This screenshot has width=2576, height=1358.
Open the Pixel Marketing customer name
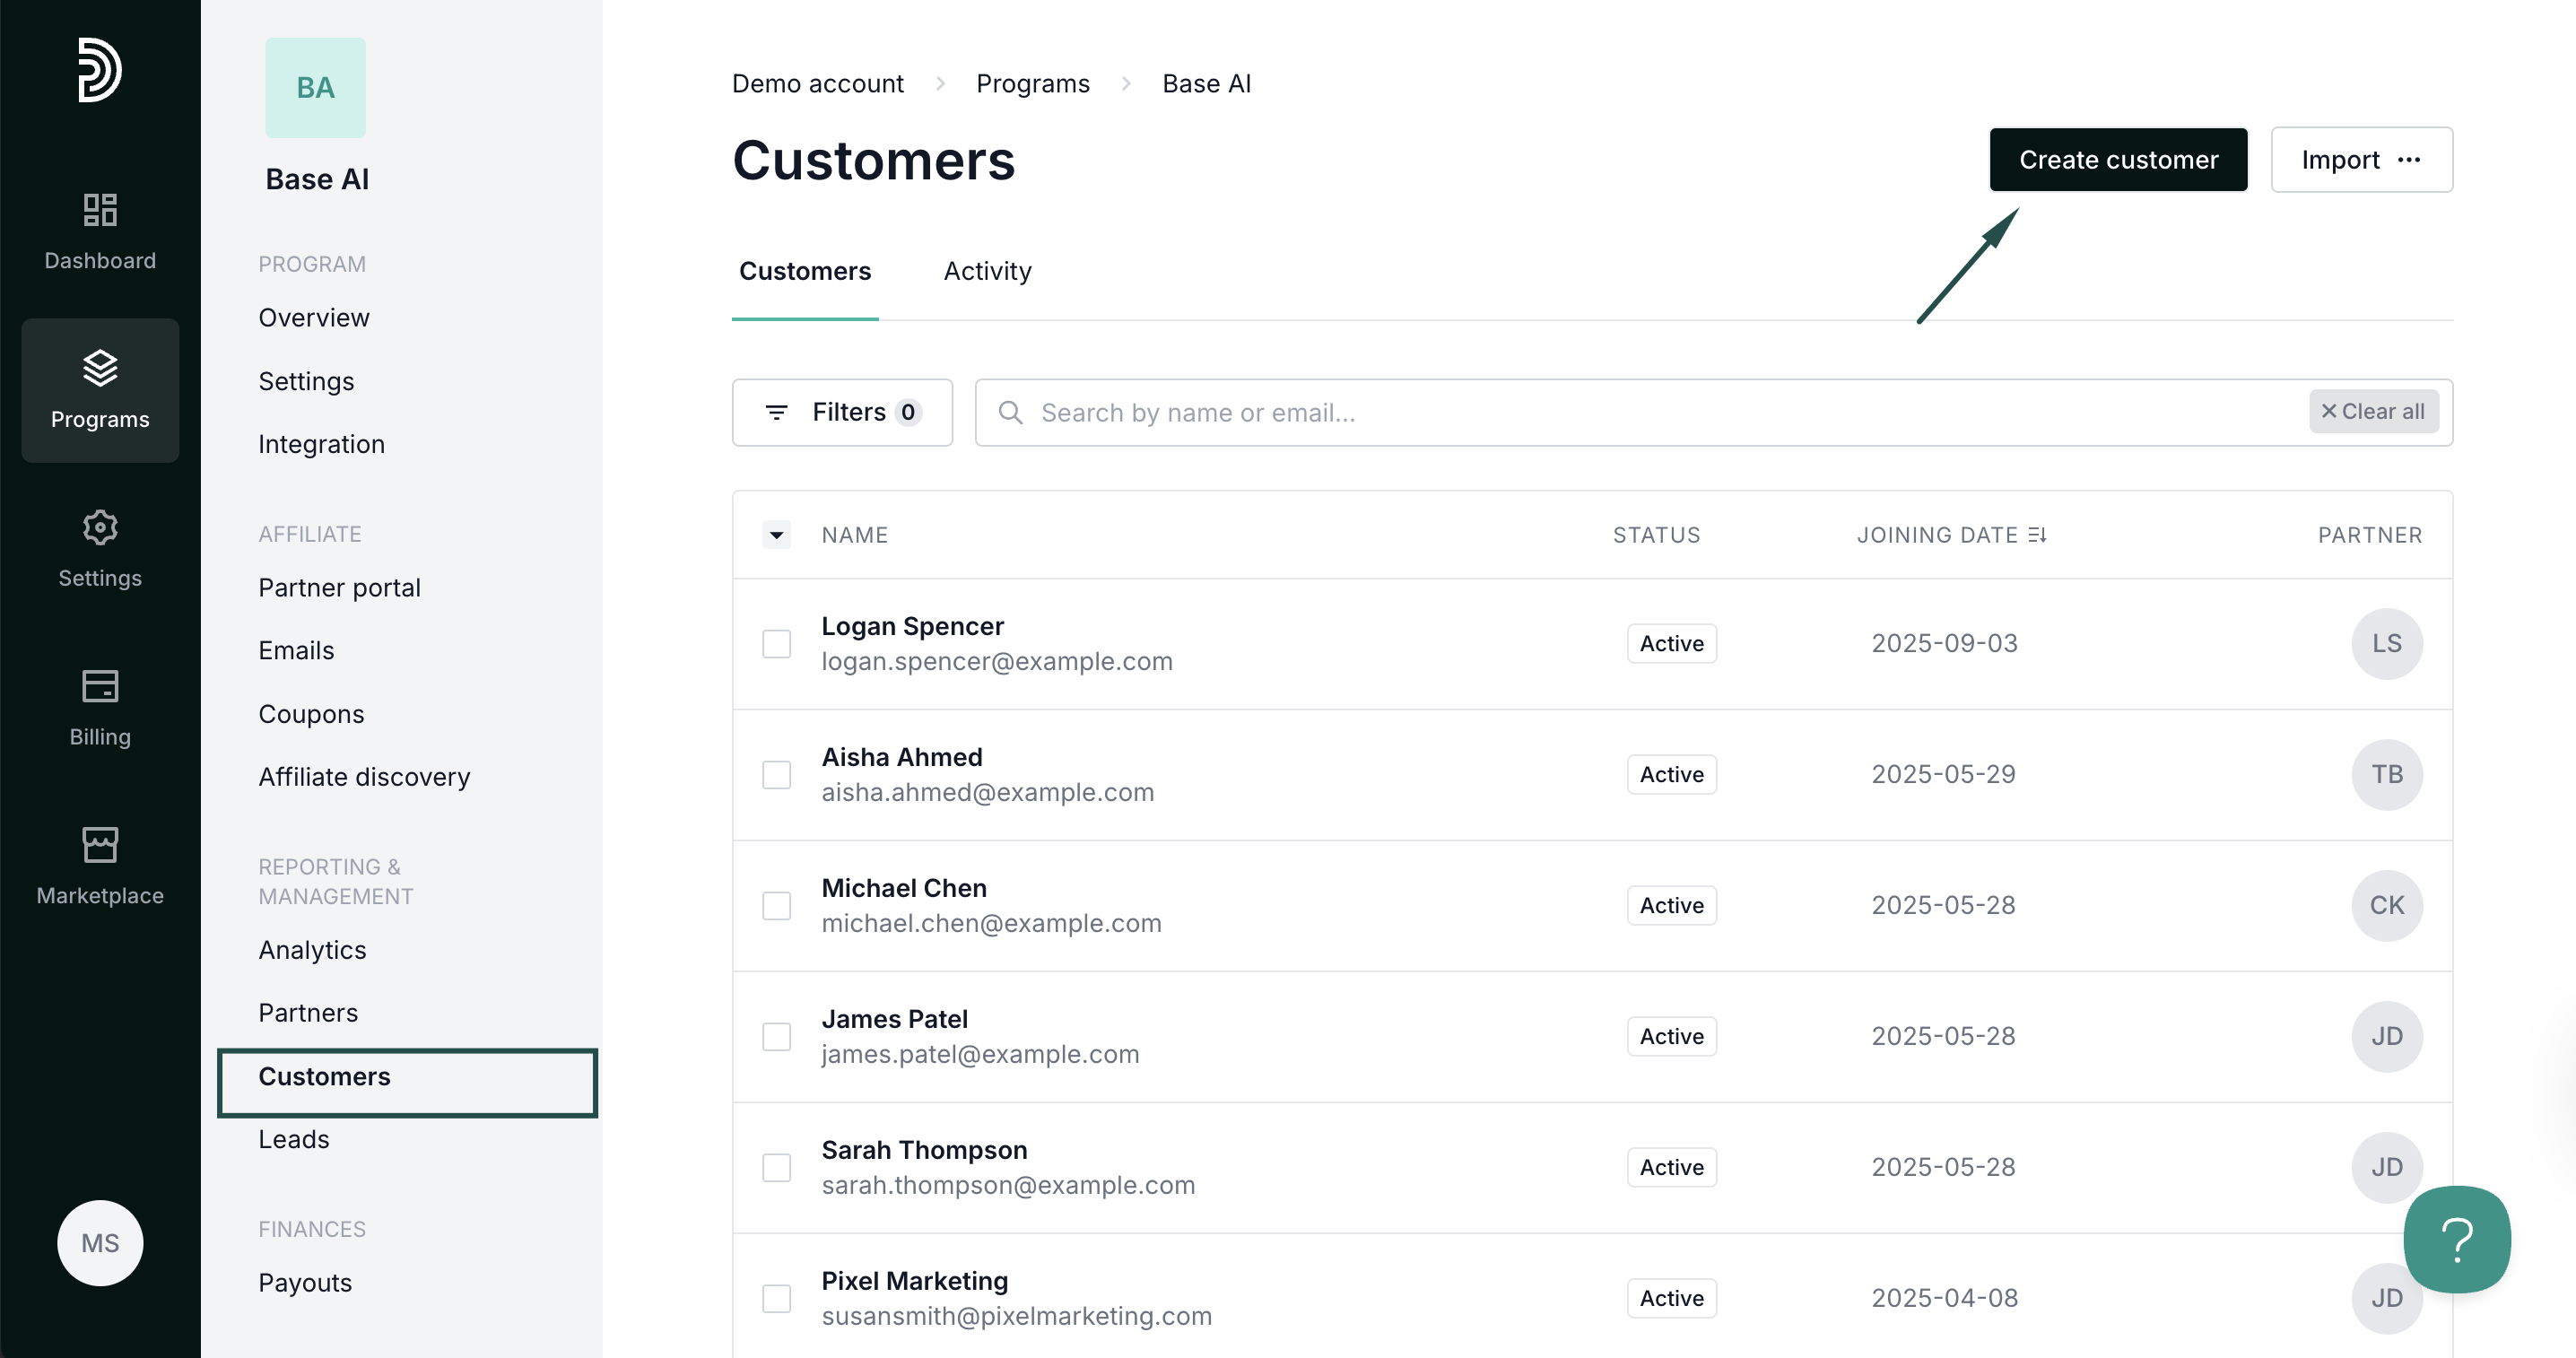click(914, 1281)
